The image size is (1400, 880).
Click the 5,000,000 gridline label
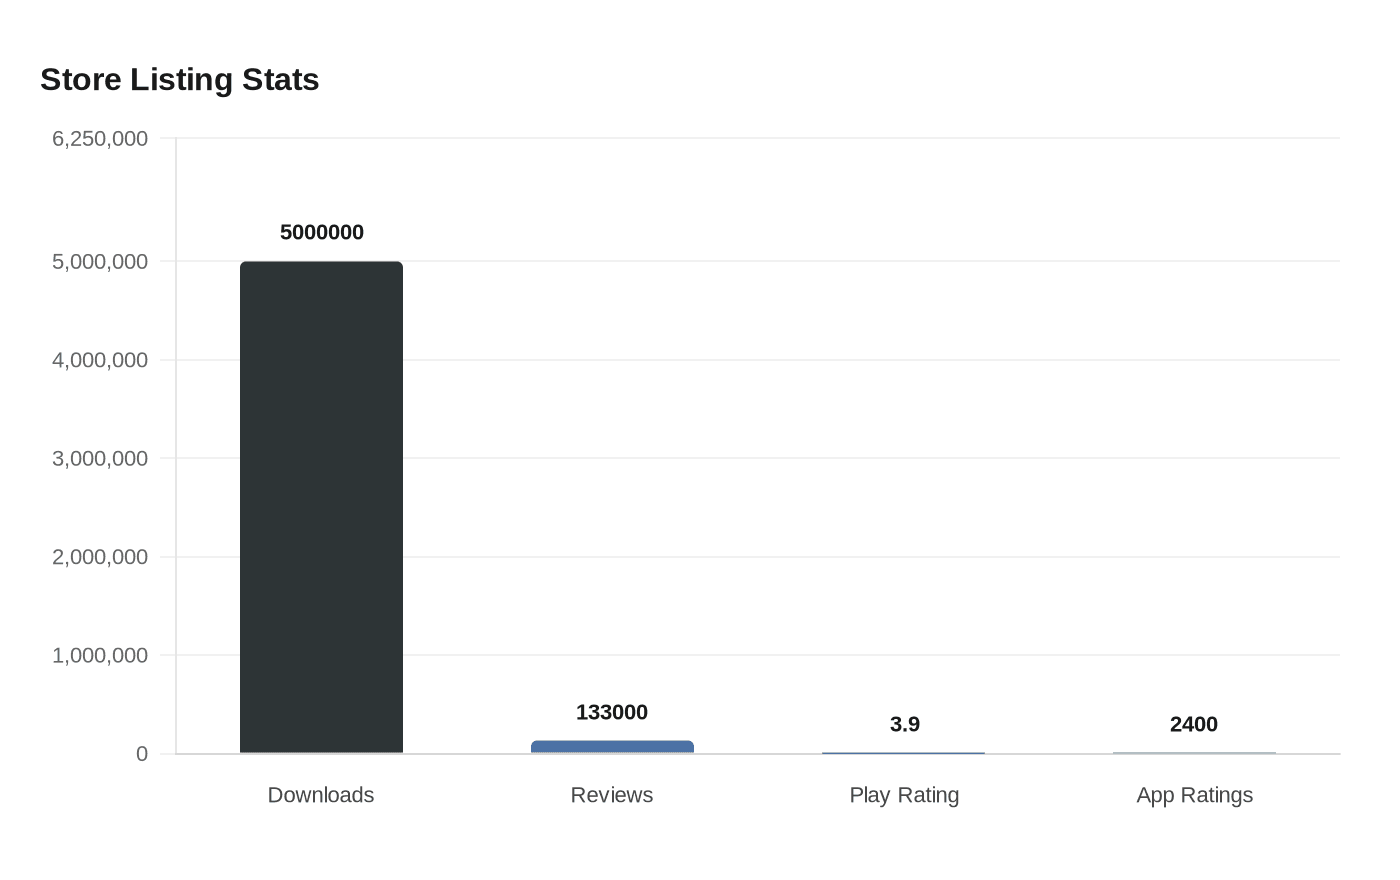[97, 261]
